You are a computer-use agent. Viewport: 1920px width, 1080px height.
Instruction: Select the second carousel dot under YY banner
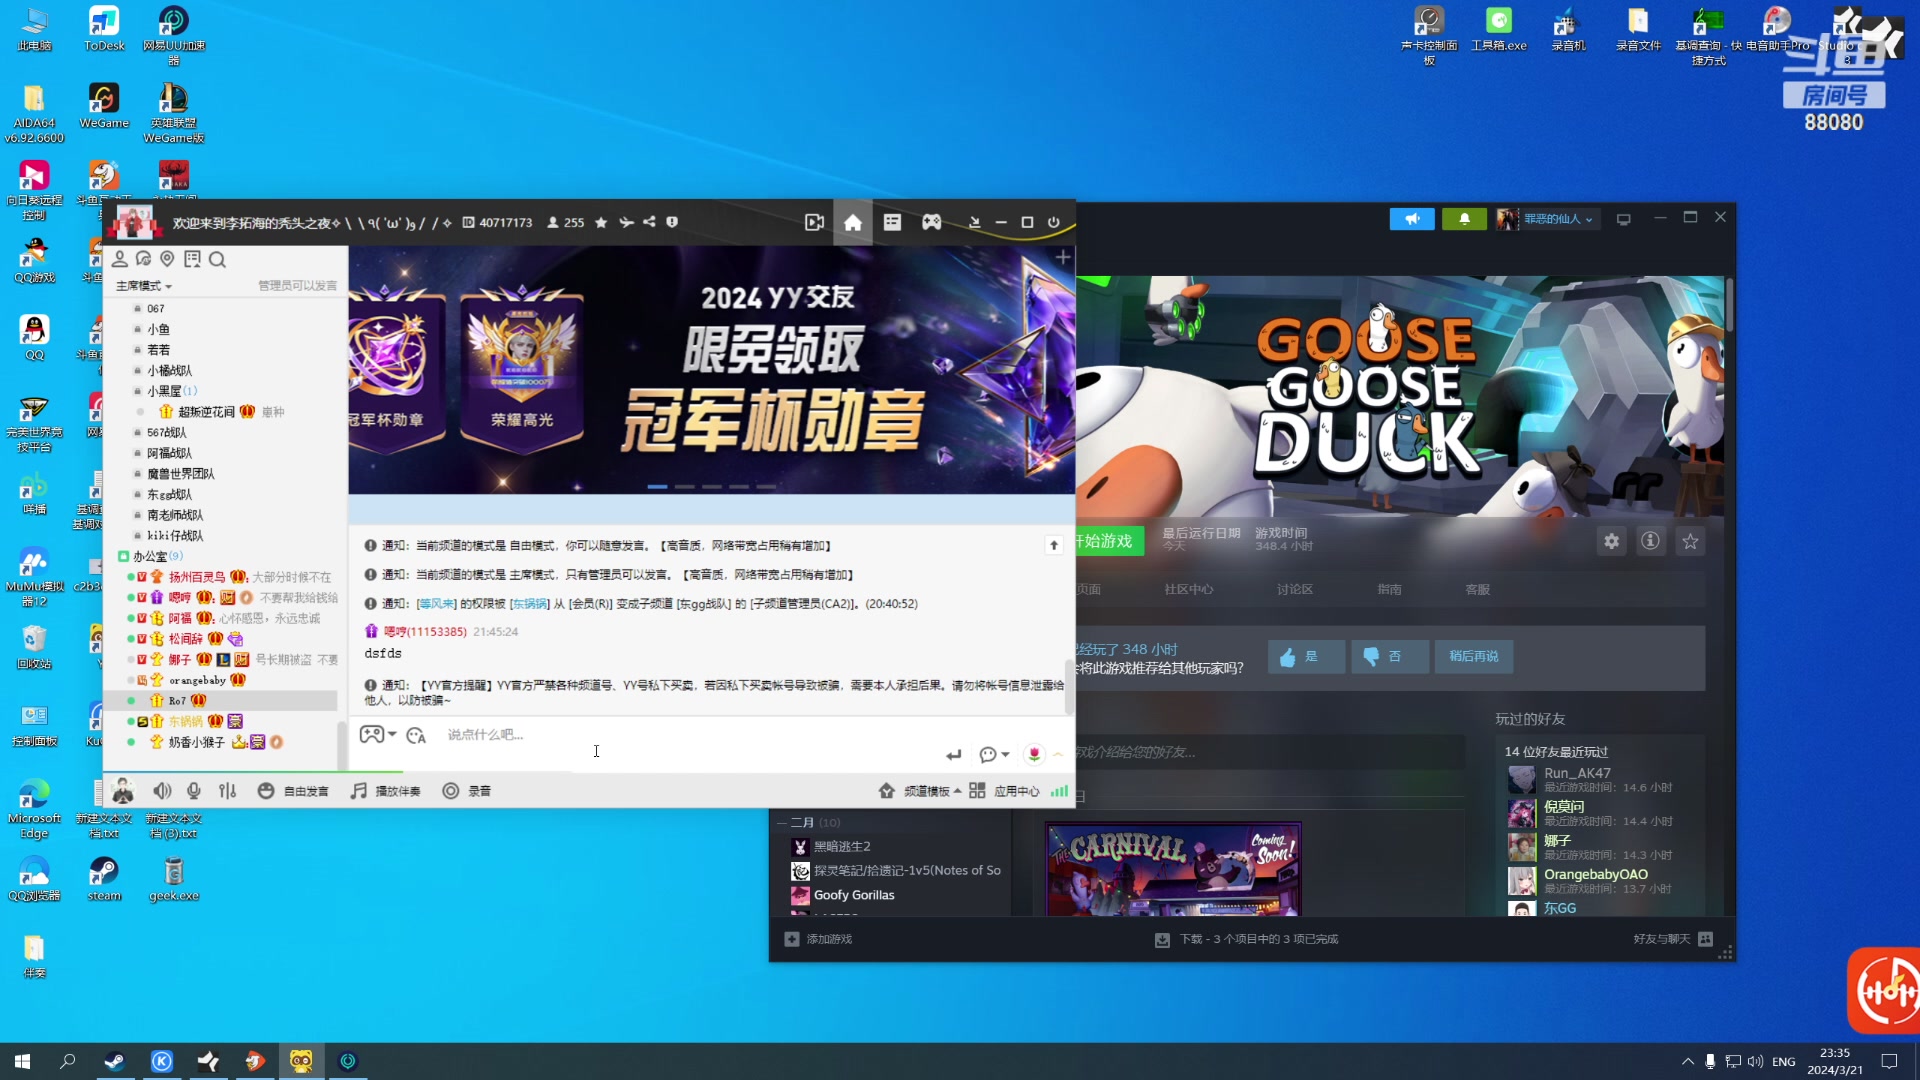684,486
